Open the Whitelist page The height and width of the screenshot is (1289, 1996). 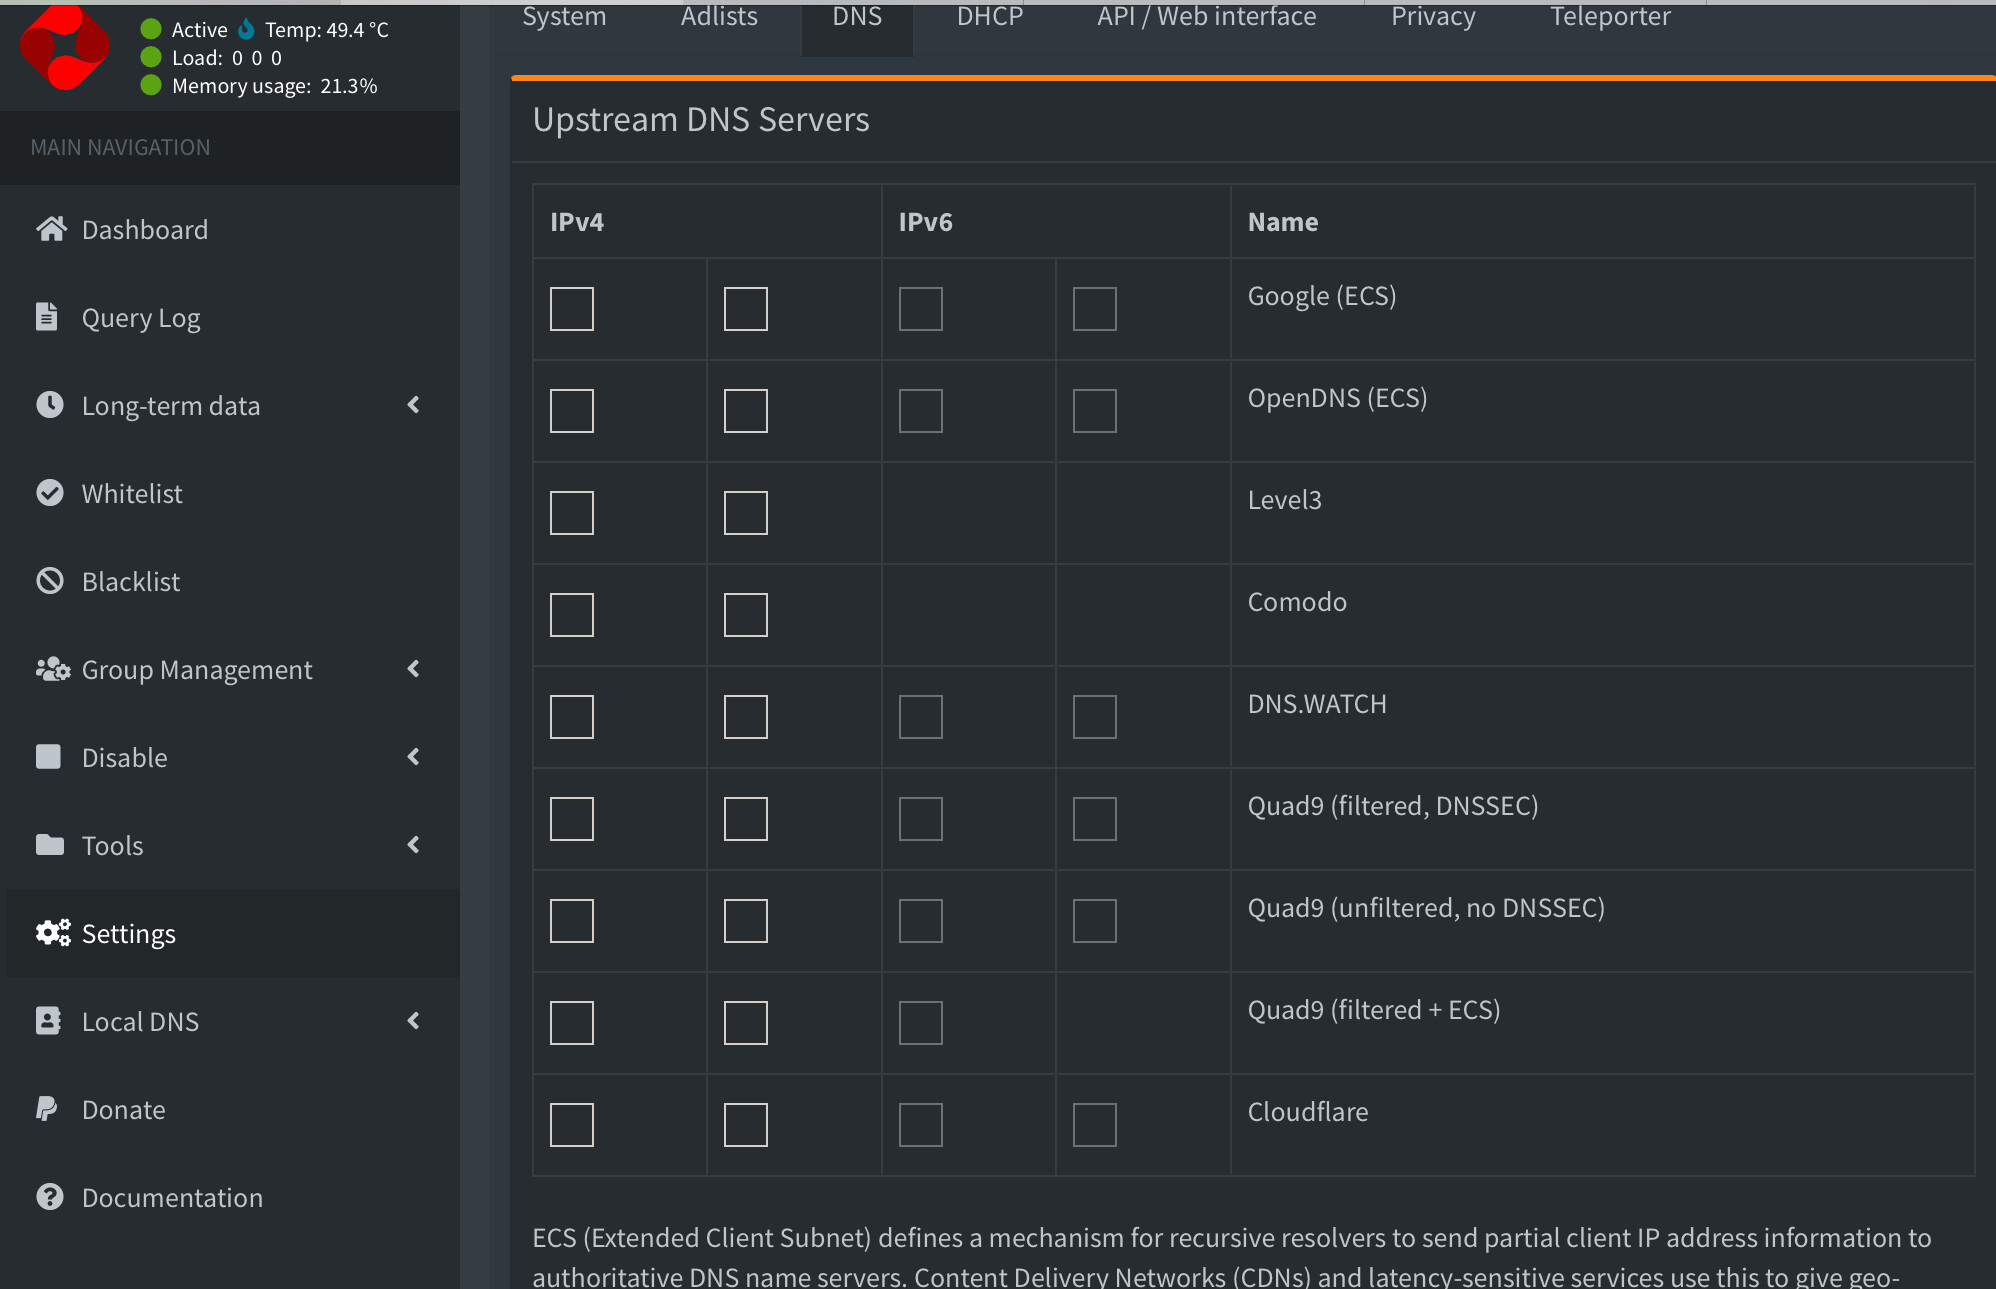[230, 493]
